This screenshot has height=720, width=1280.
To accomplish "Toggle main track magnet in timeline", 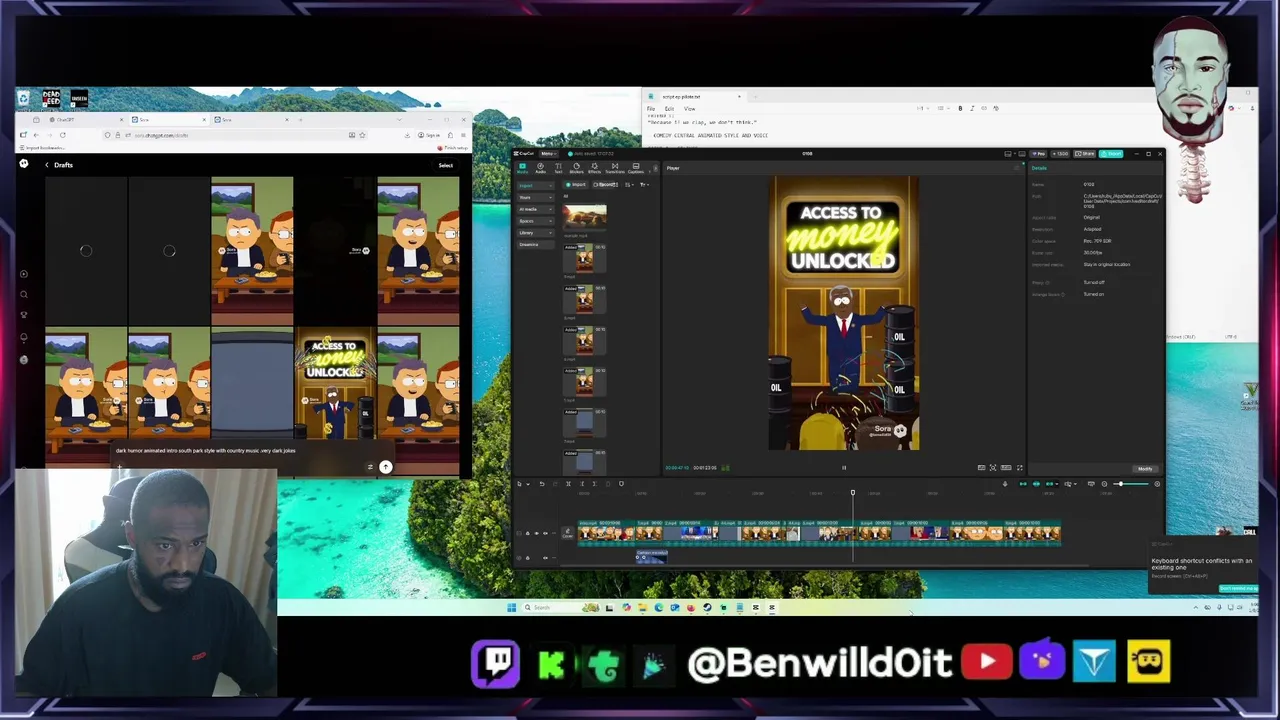I will pyautogui.click(x=1023, y=484).
